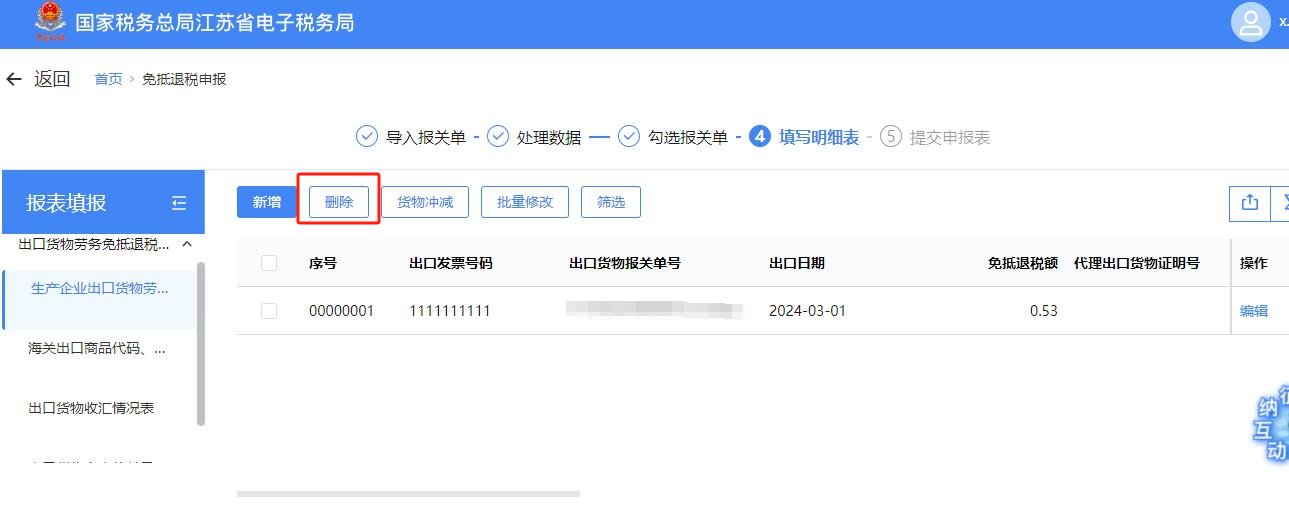Collapse the 报表填报 sidebar via menu icon
1289x511 pixels.
pos(179,203)
